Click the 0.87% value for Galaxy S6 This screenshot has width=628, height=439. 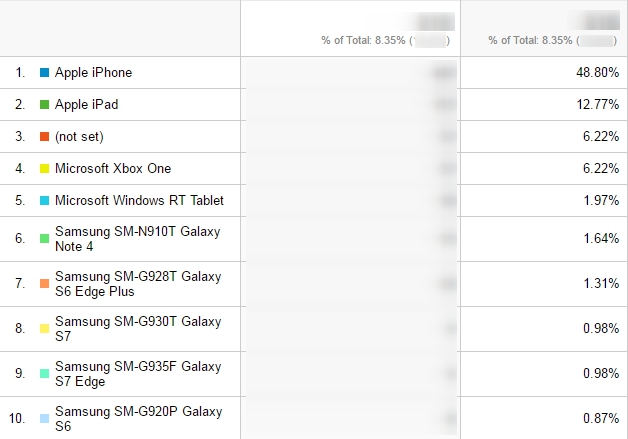point(601,419)
